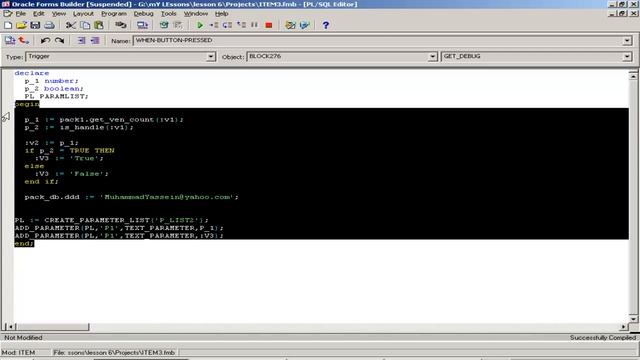Click the breakpoint marker in the editor margin
This screenshot has width=640, height=360.
click(6, 118)
